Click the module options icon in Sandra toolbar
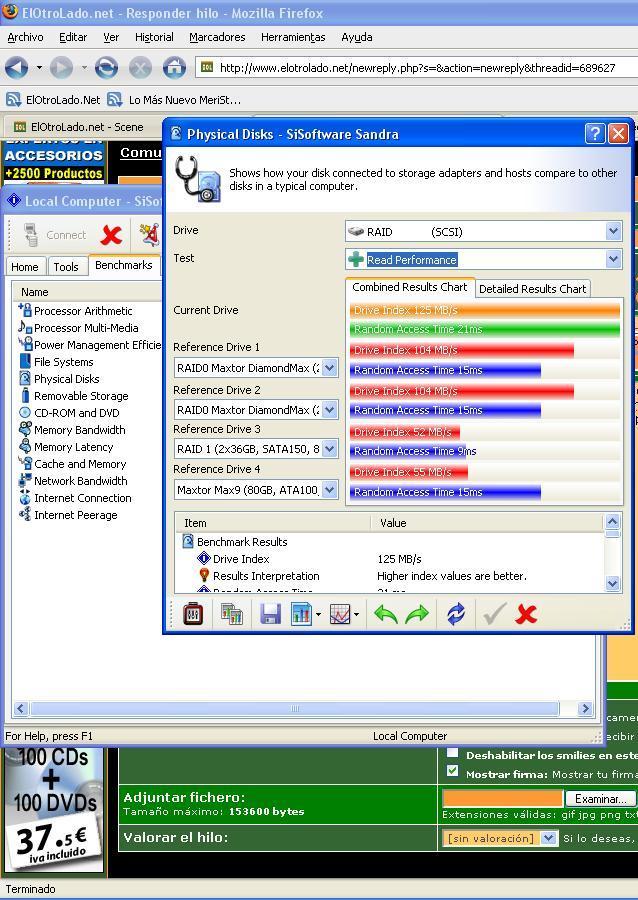The width and height of the screenshot is (638, 900). pos(193,614)
